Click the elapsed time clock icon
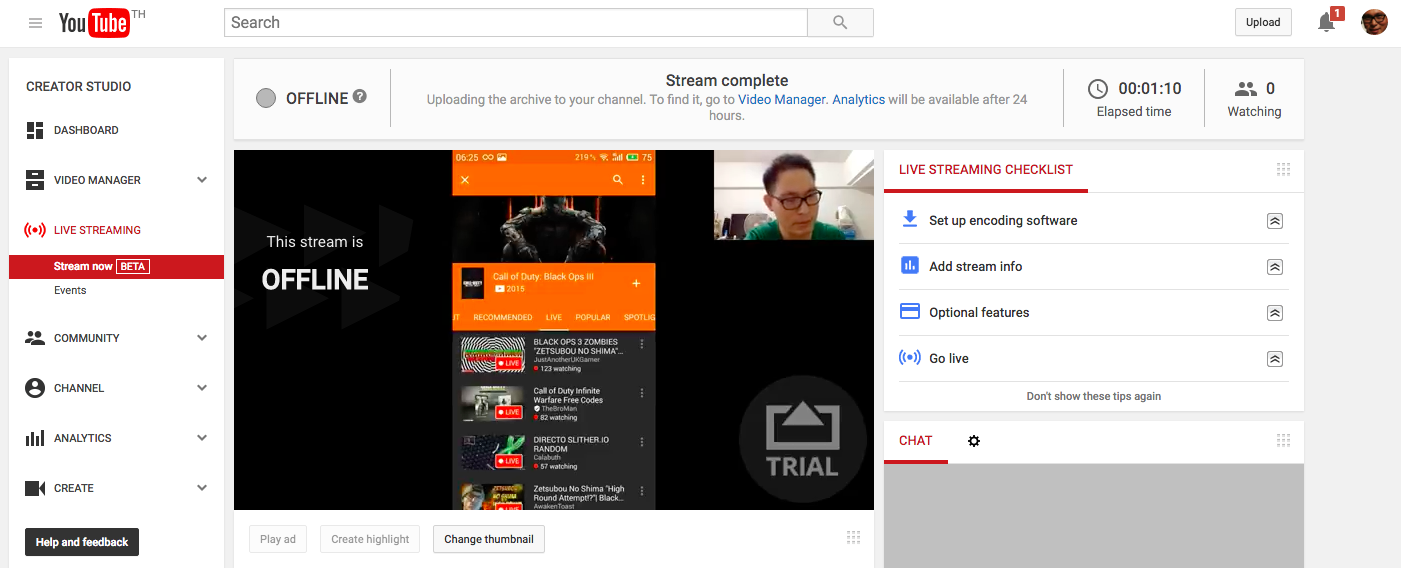The image size is (1401, 568). pyautogui.click(x=1098, y=89)
